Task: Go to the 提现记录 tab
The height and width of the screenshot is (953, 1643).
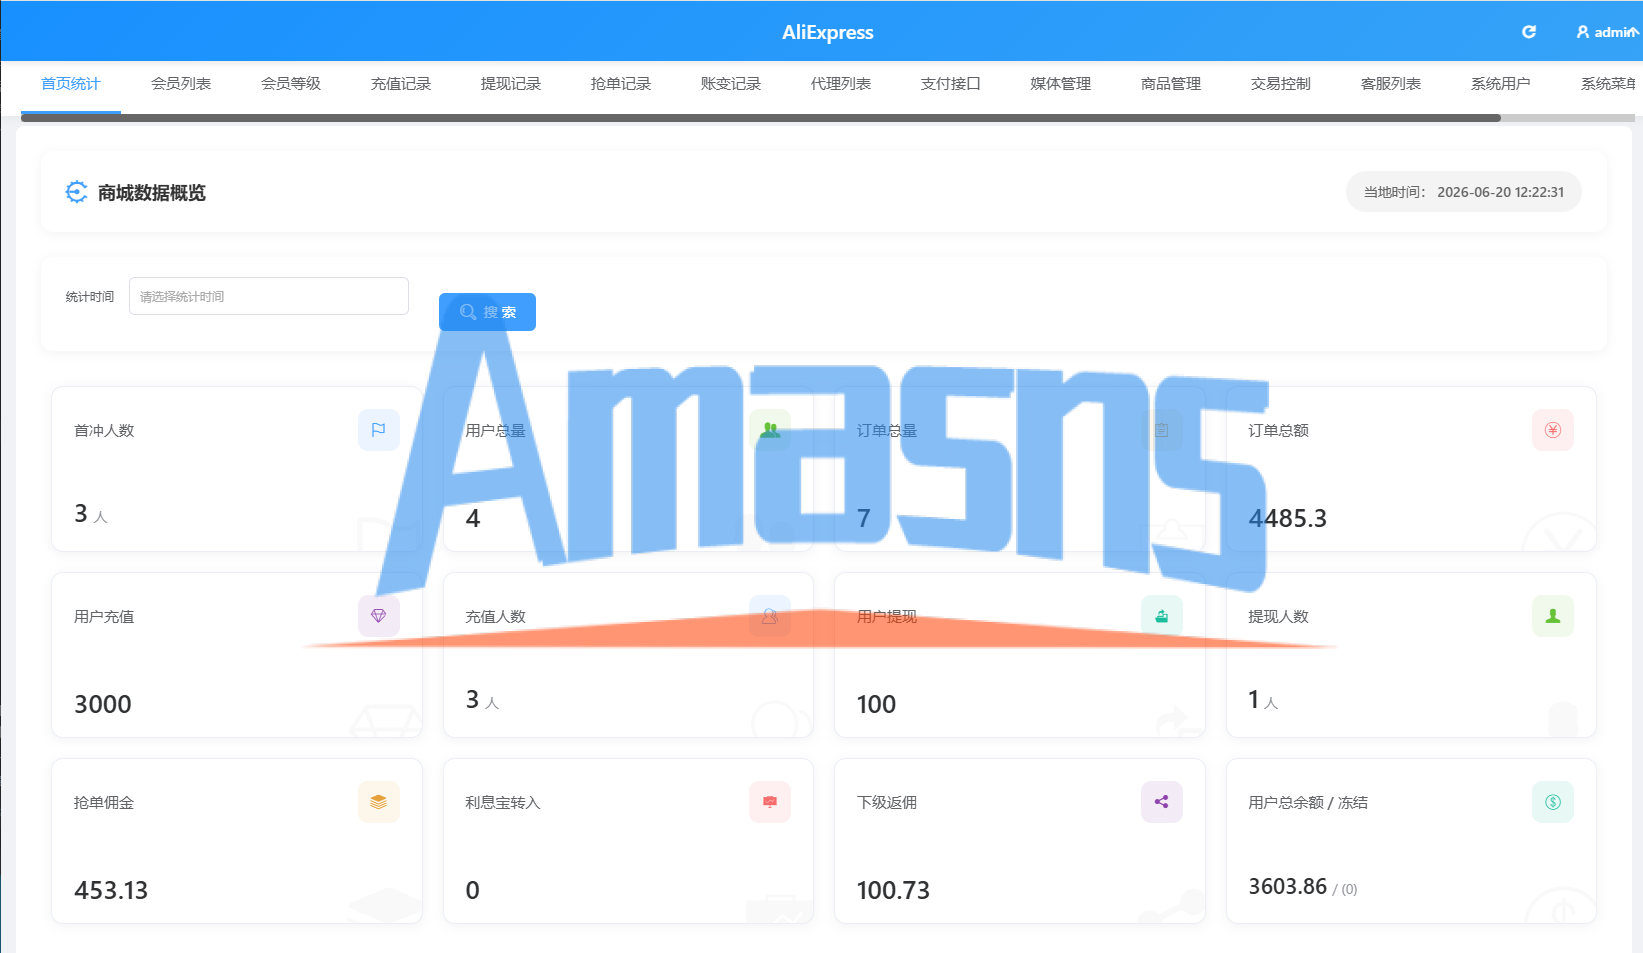Action: [511, 84]
